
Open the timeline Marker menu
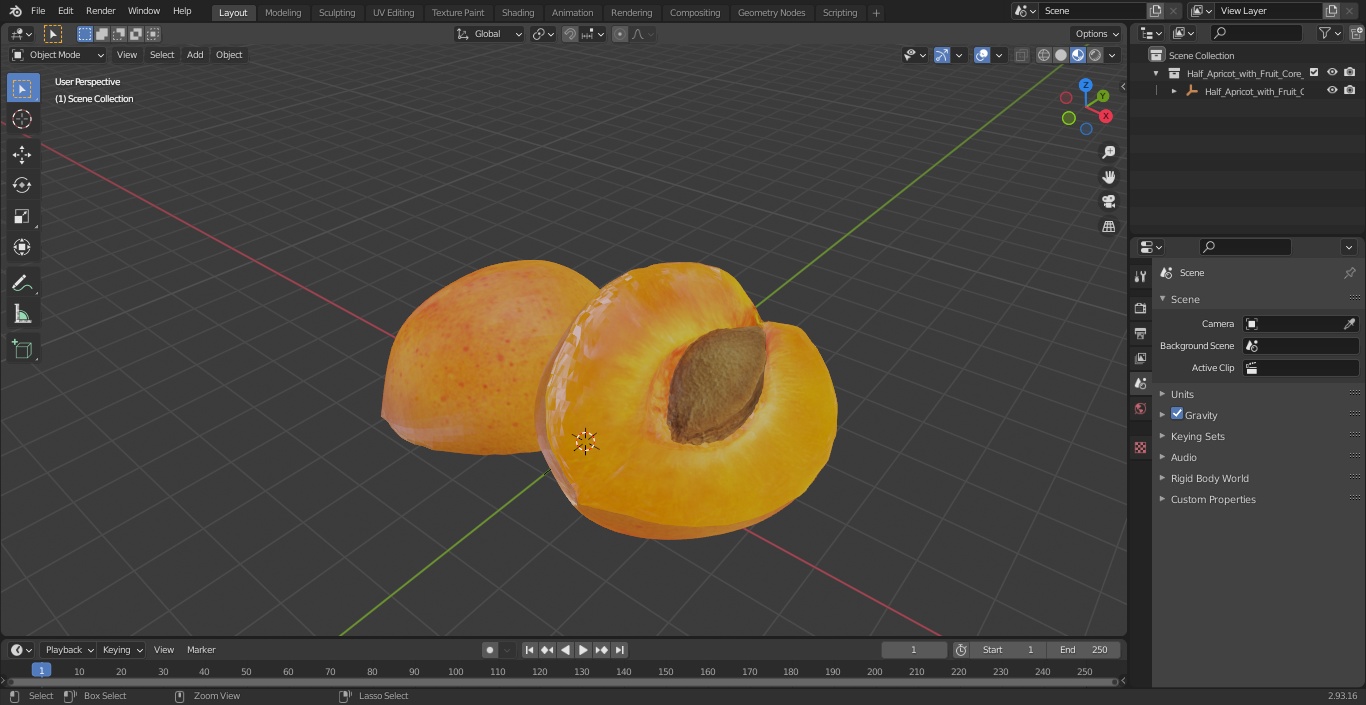click(201, 650)
